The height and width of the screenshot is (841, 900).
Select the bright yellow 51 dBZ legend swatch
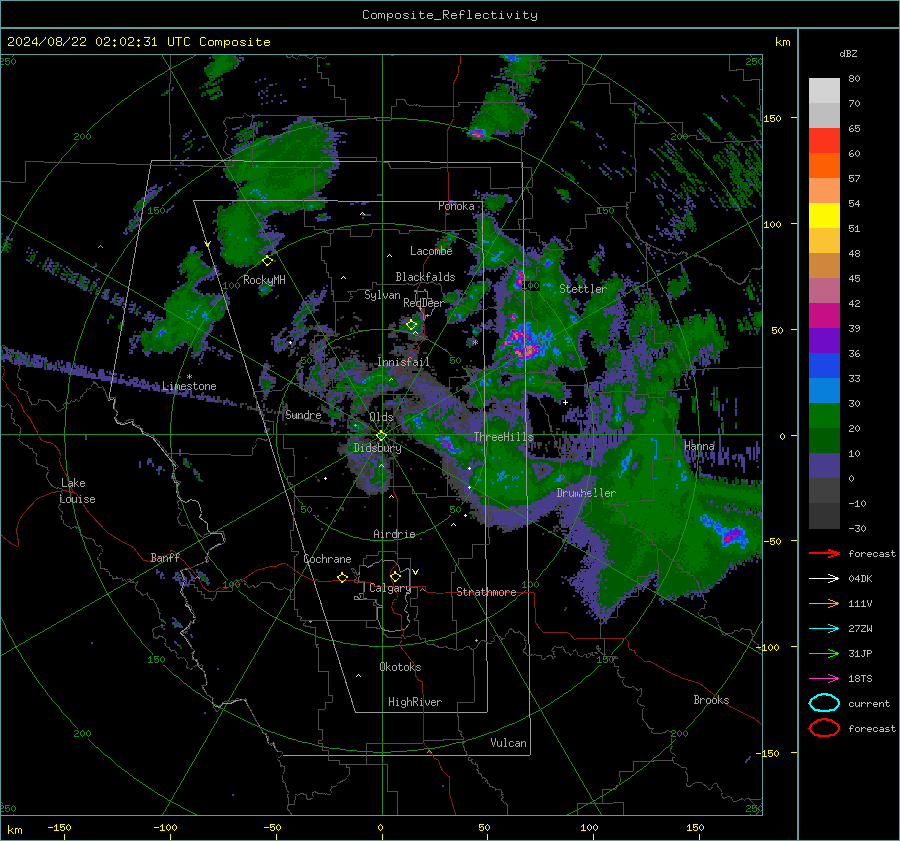pyautogui.click(x=824, y=216)
